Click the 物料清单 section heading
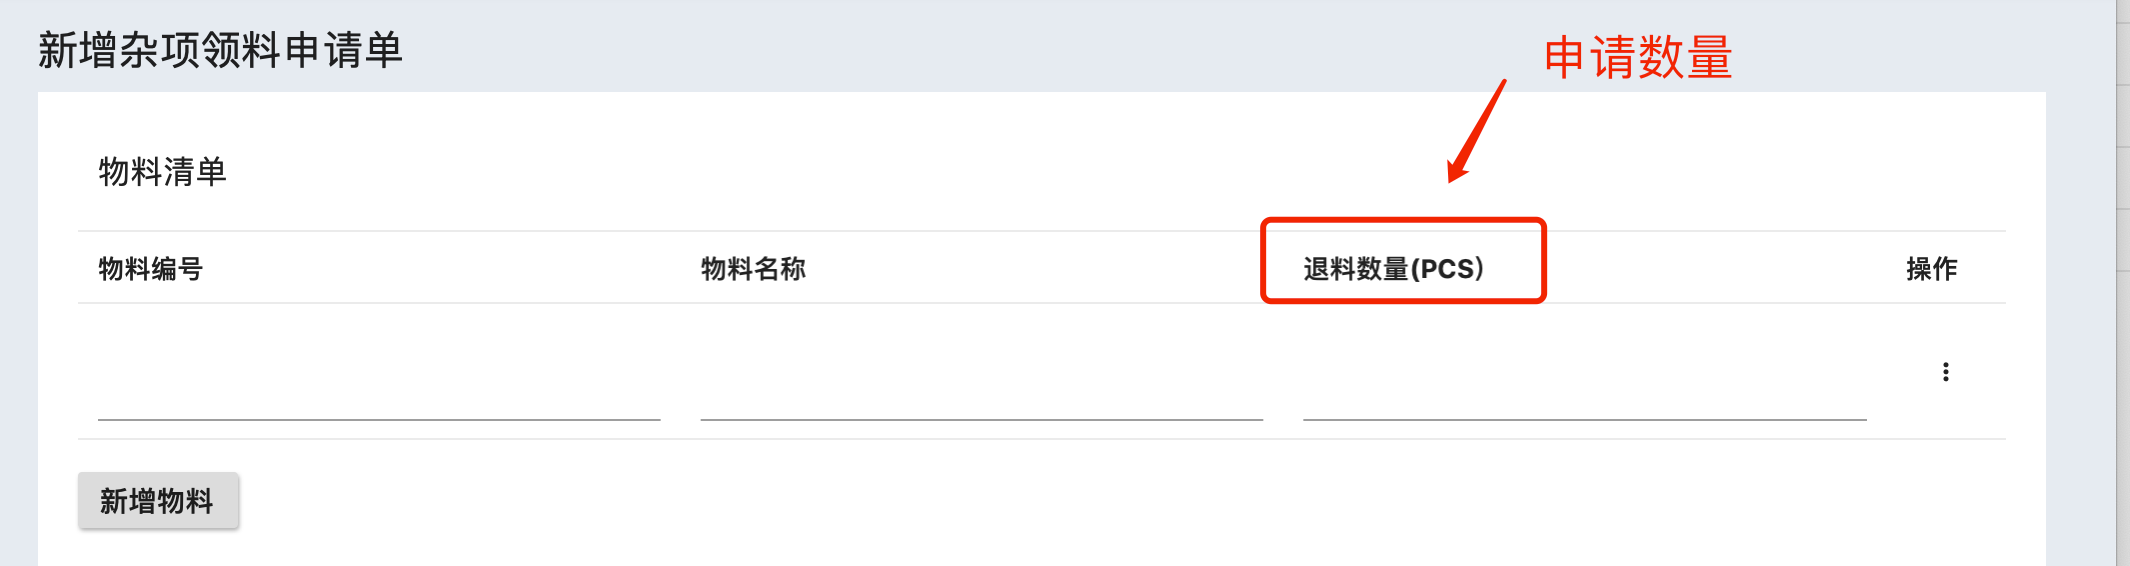The width and height of the screenshot is (2130, 566). 163,172
